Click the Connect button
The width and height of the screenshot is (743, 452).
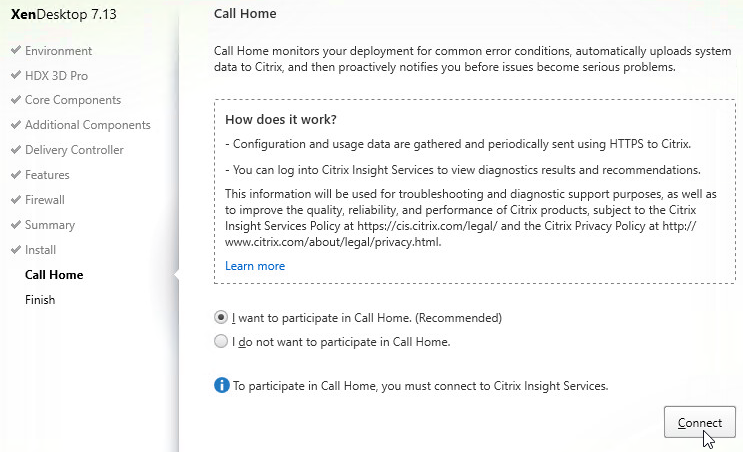tap(699, 422)
